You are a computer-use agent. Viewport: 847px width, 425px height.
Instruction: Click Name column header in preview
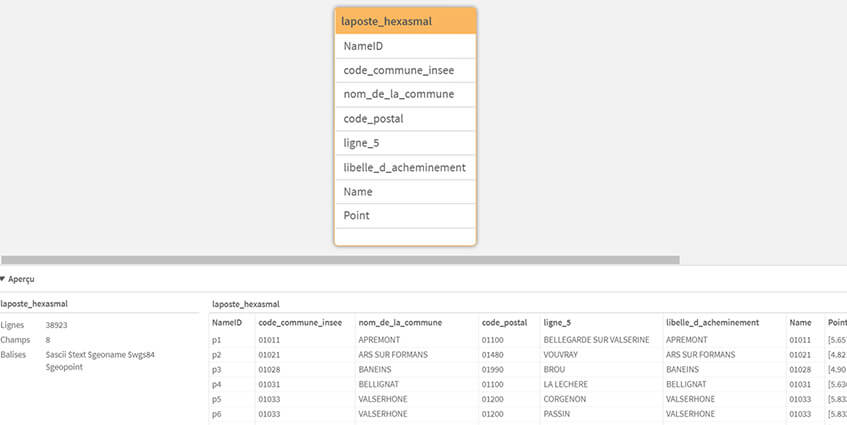pos(800,322)
